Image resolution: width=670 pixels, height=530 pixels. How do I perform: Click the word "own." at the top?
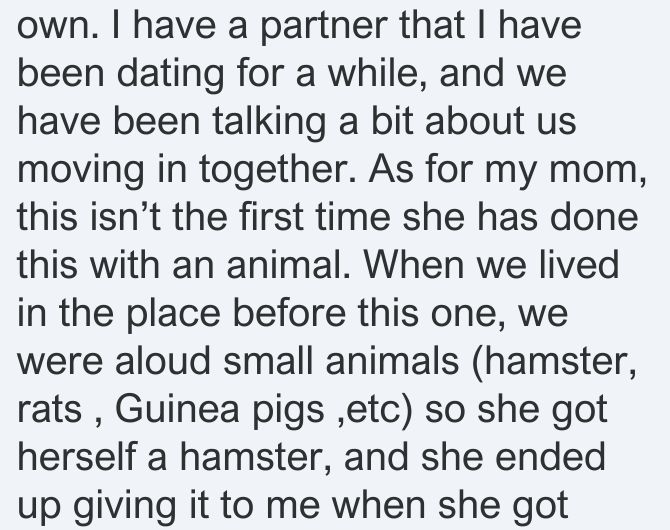pos(58,27)
